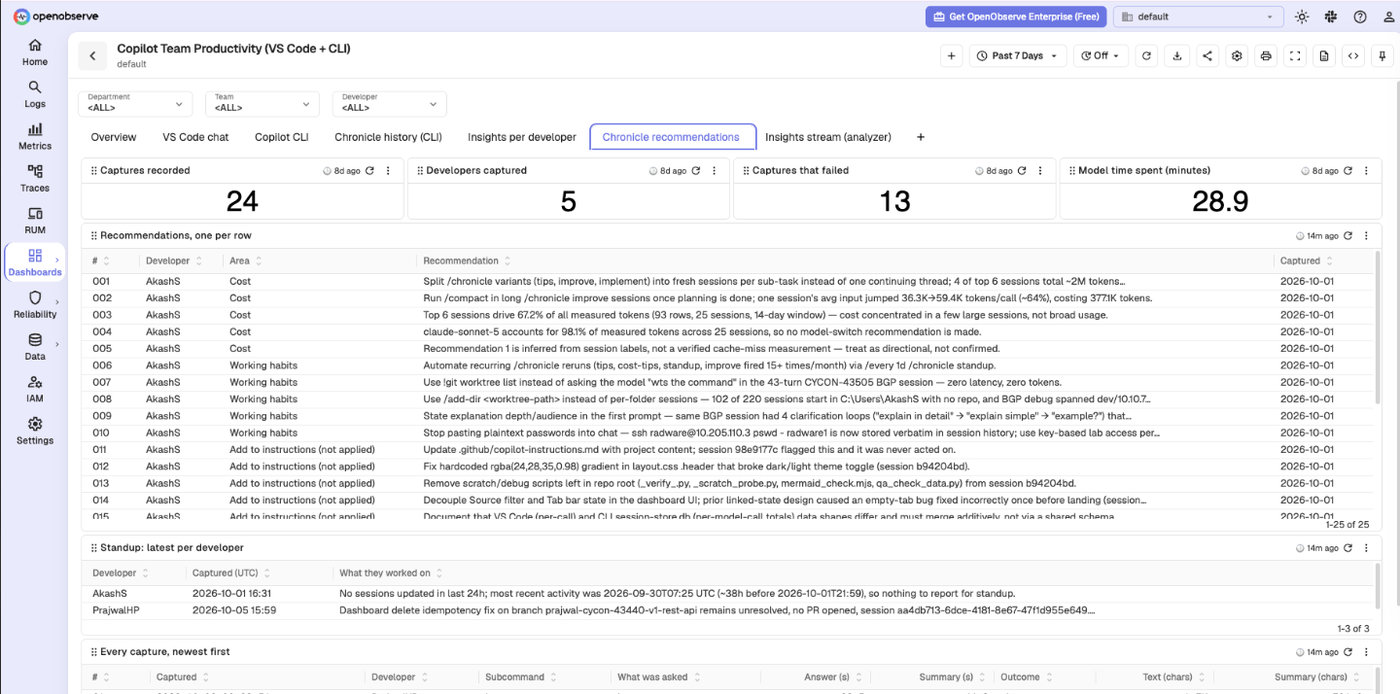Click Get OpenObserve Enterprise (Free) button

click(x=1017, y=16)
